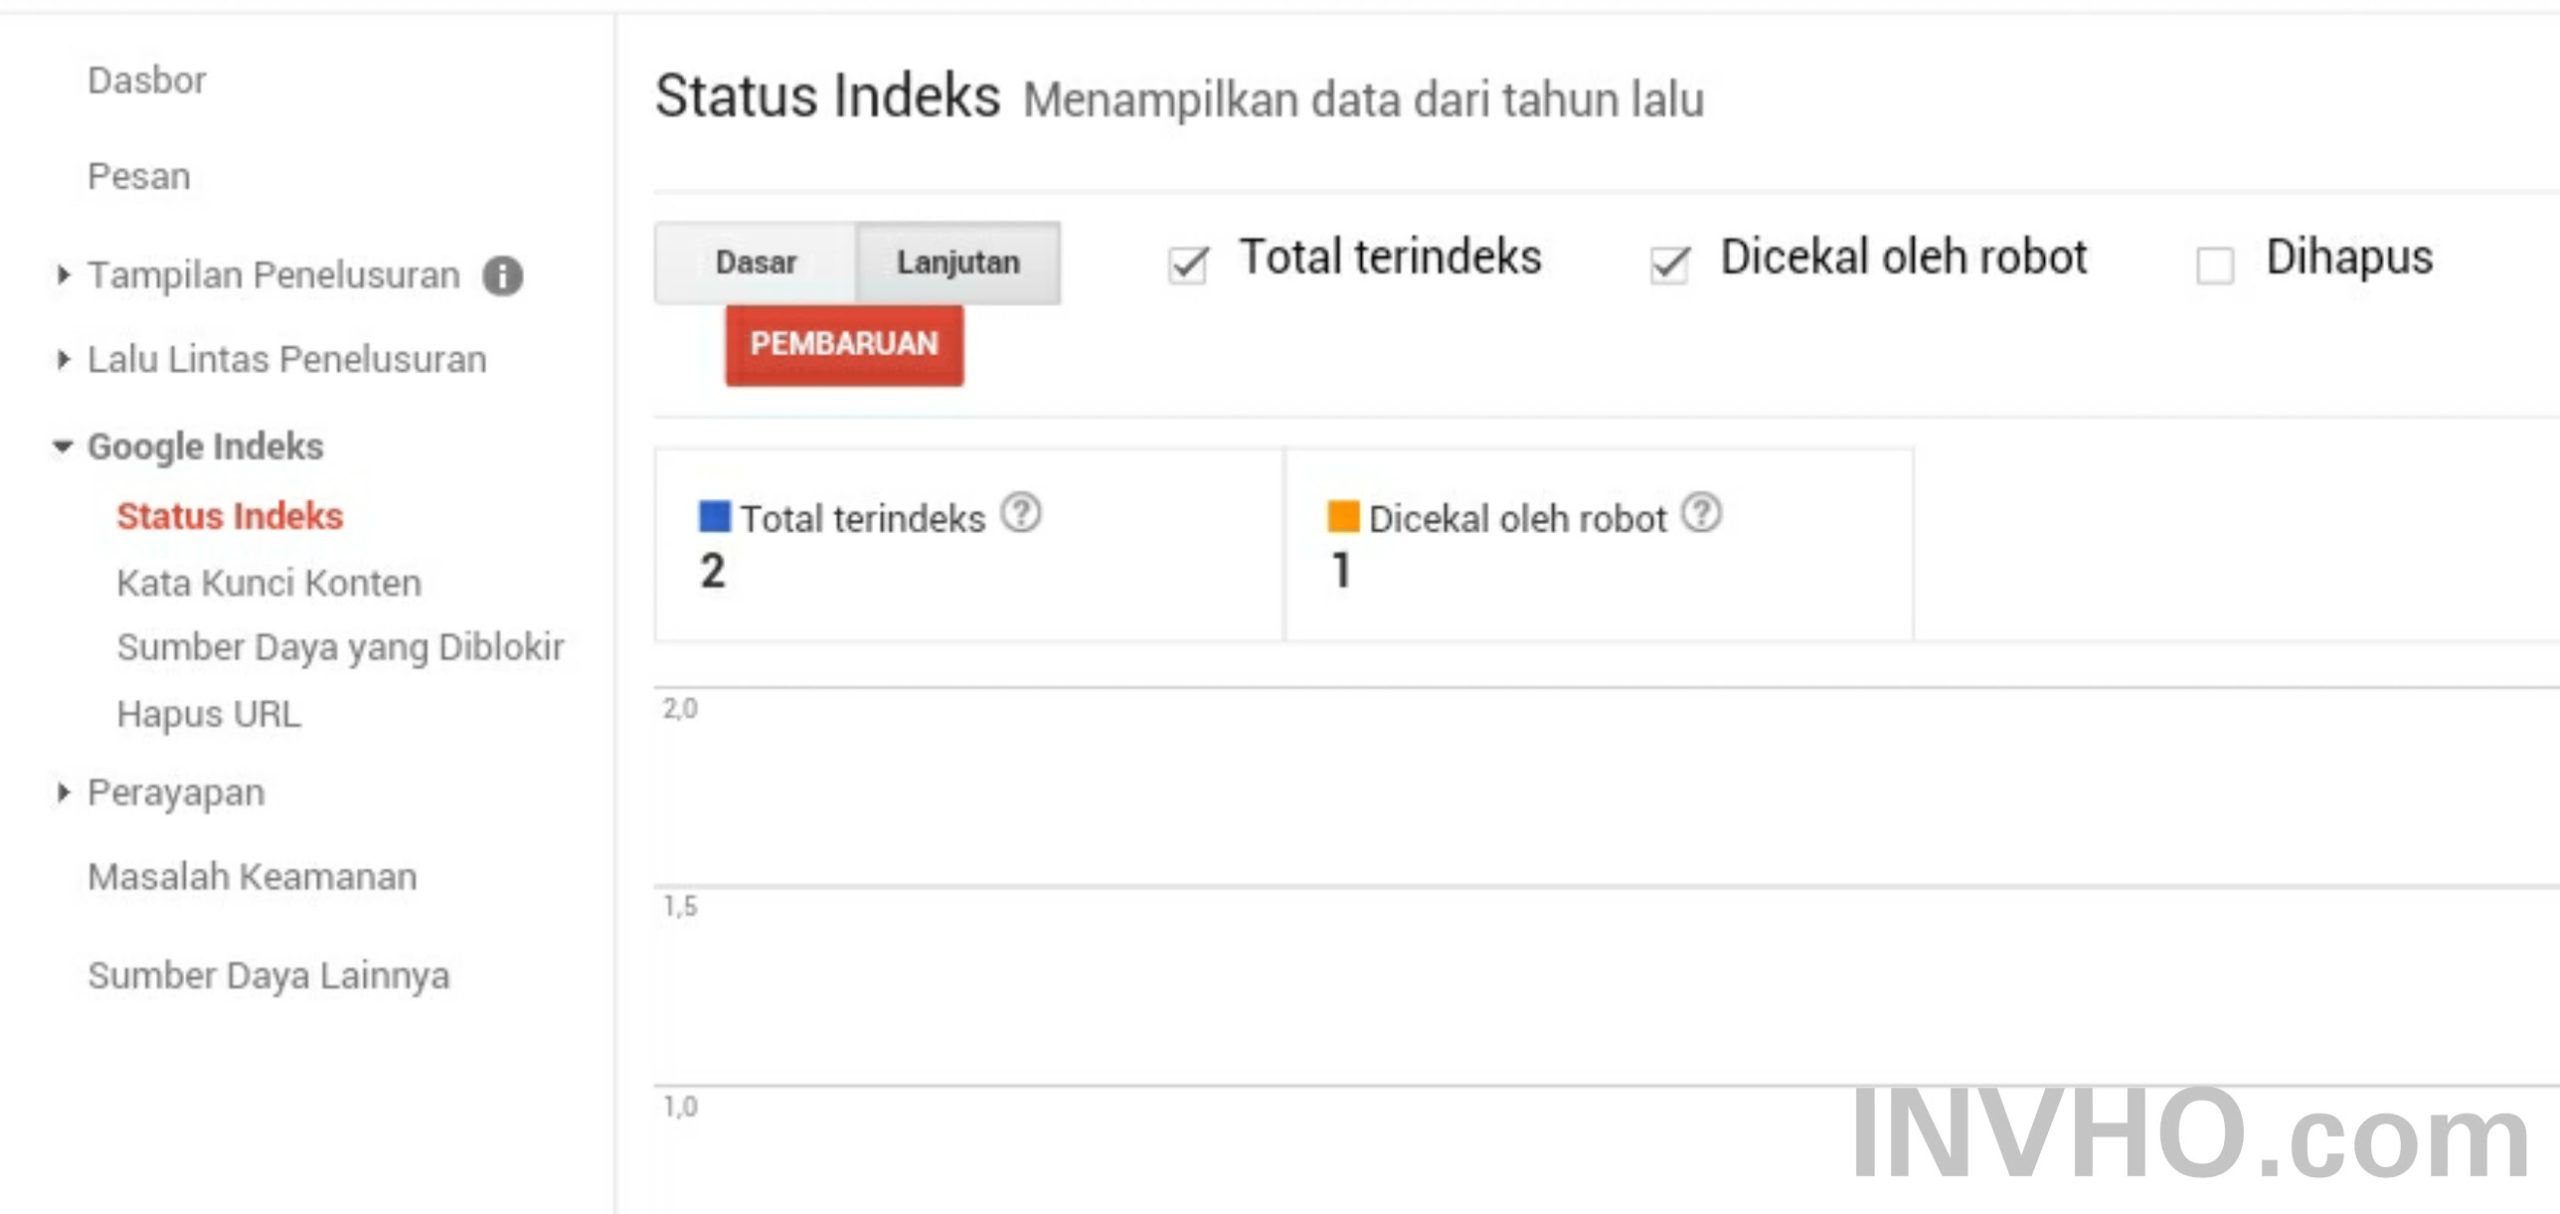Go to Pesan in the sidebar

point(139,177)
